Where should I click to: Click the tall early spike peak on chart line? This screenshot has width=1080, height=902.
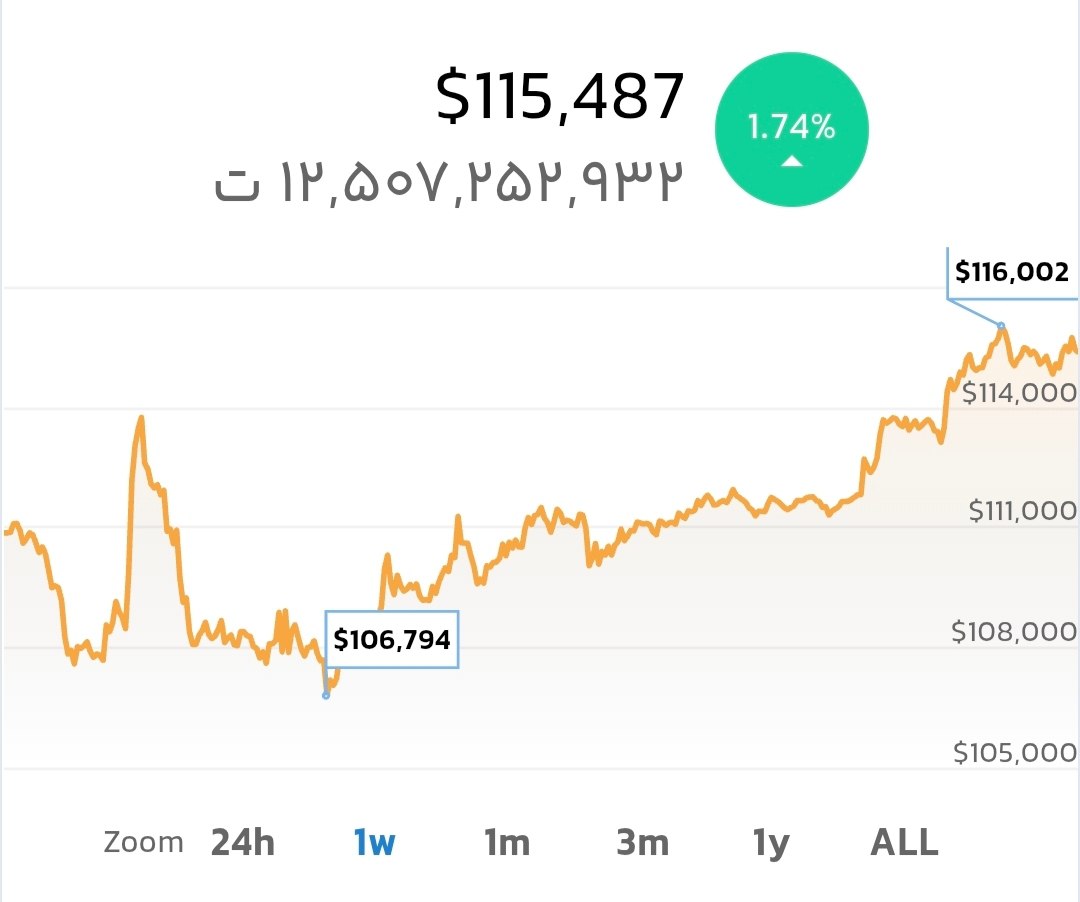pos(141,417)
